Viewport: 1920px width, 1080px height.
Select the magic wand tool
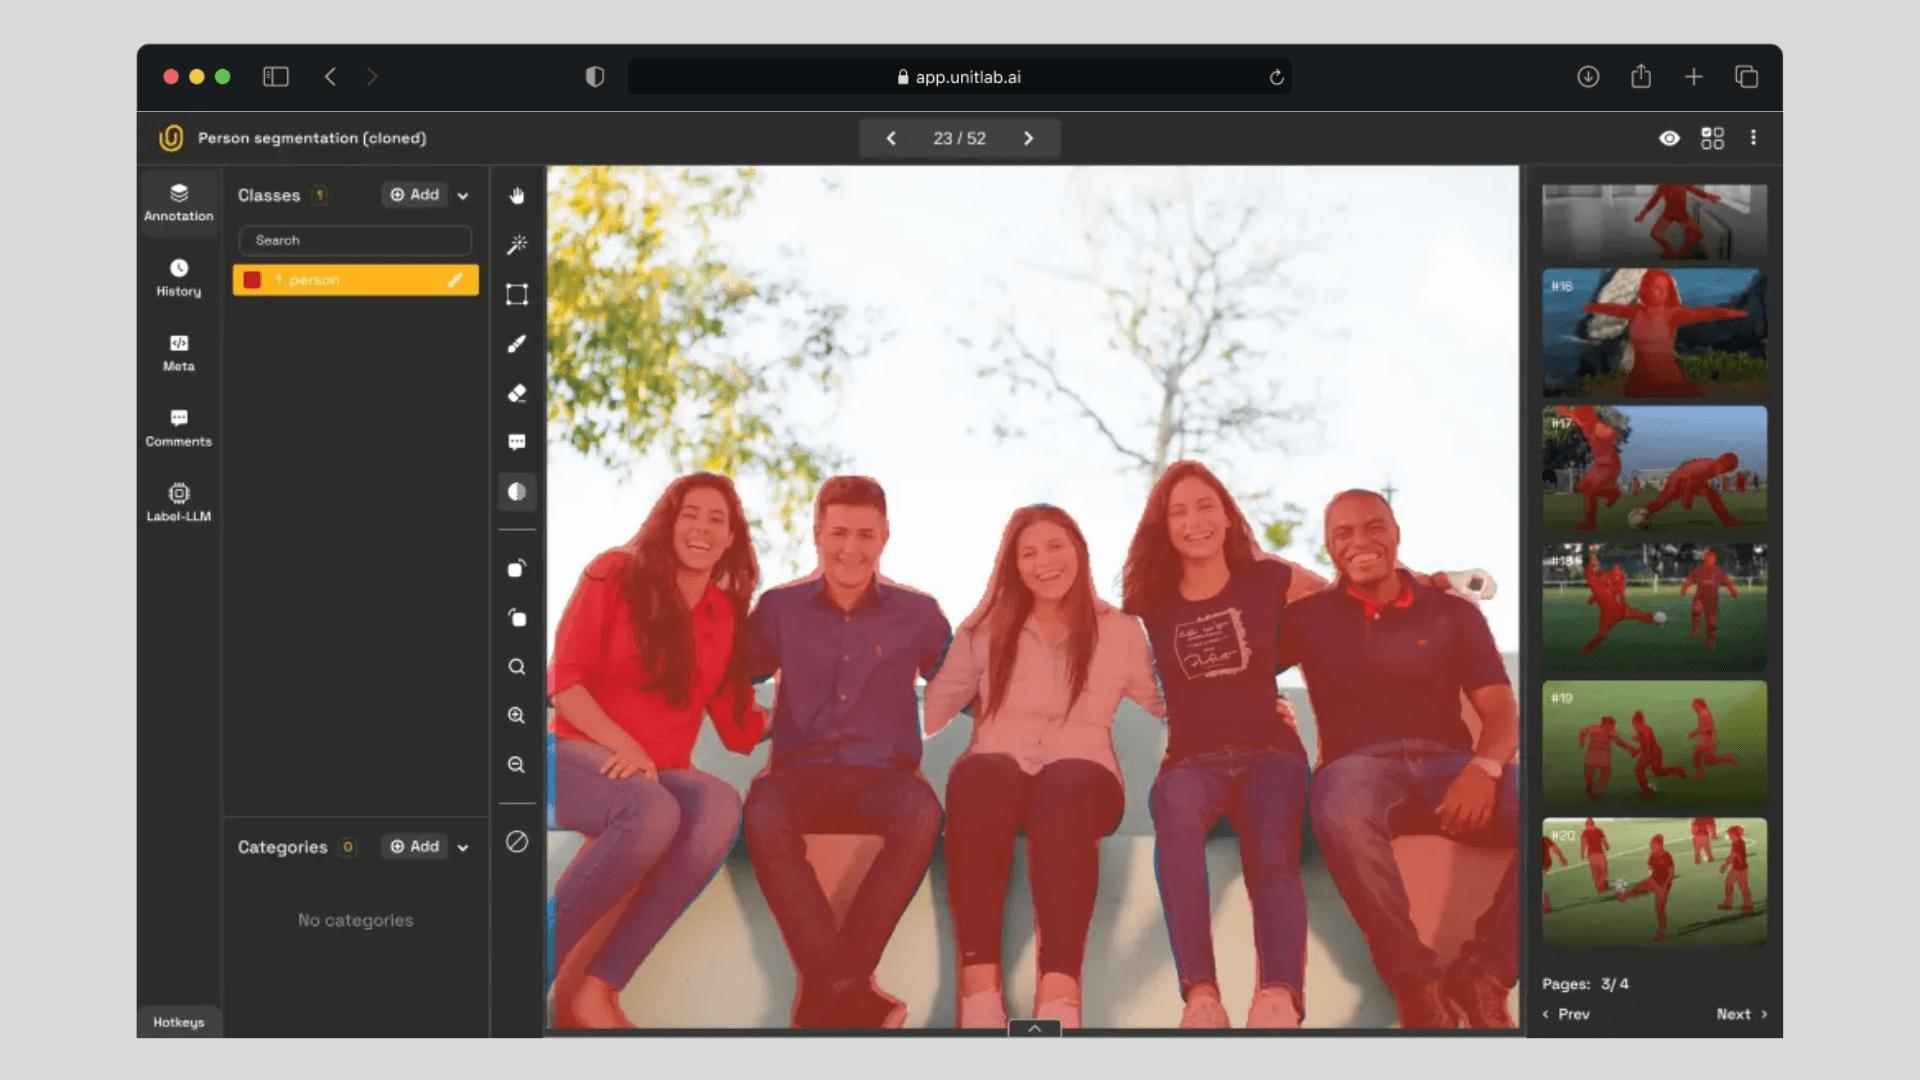516,245
